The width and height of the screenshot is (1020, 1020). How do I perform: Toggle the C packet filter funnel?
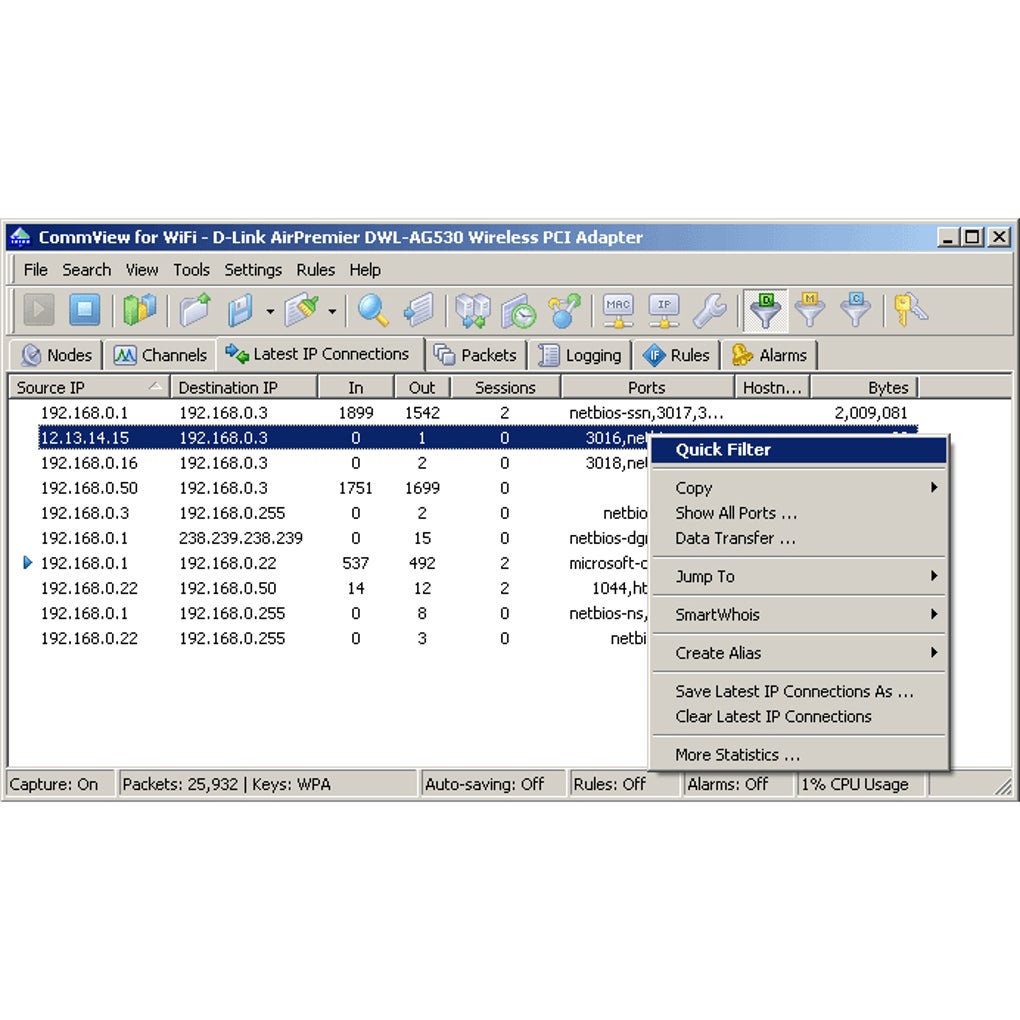(855, 310)
